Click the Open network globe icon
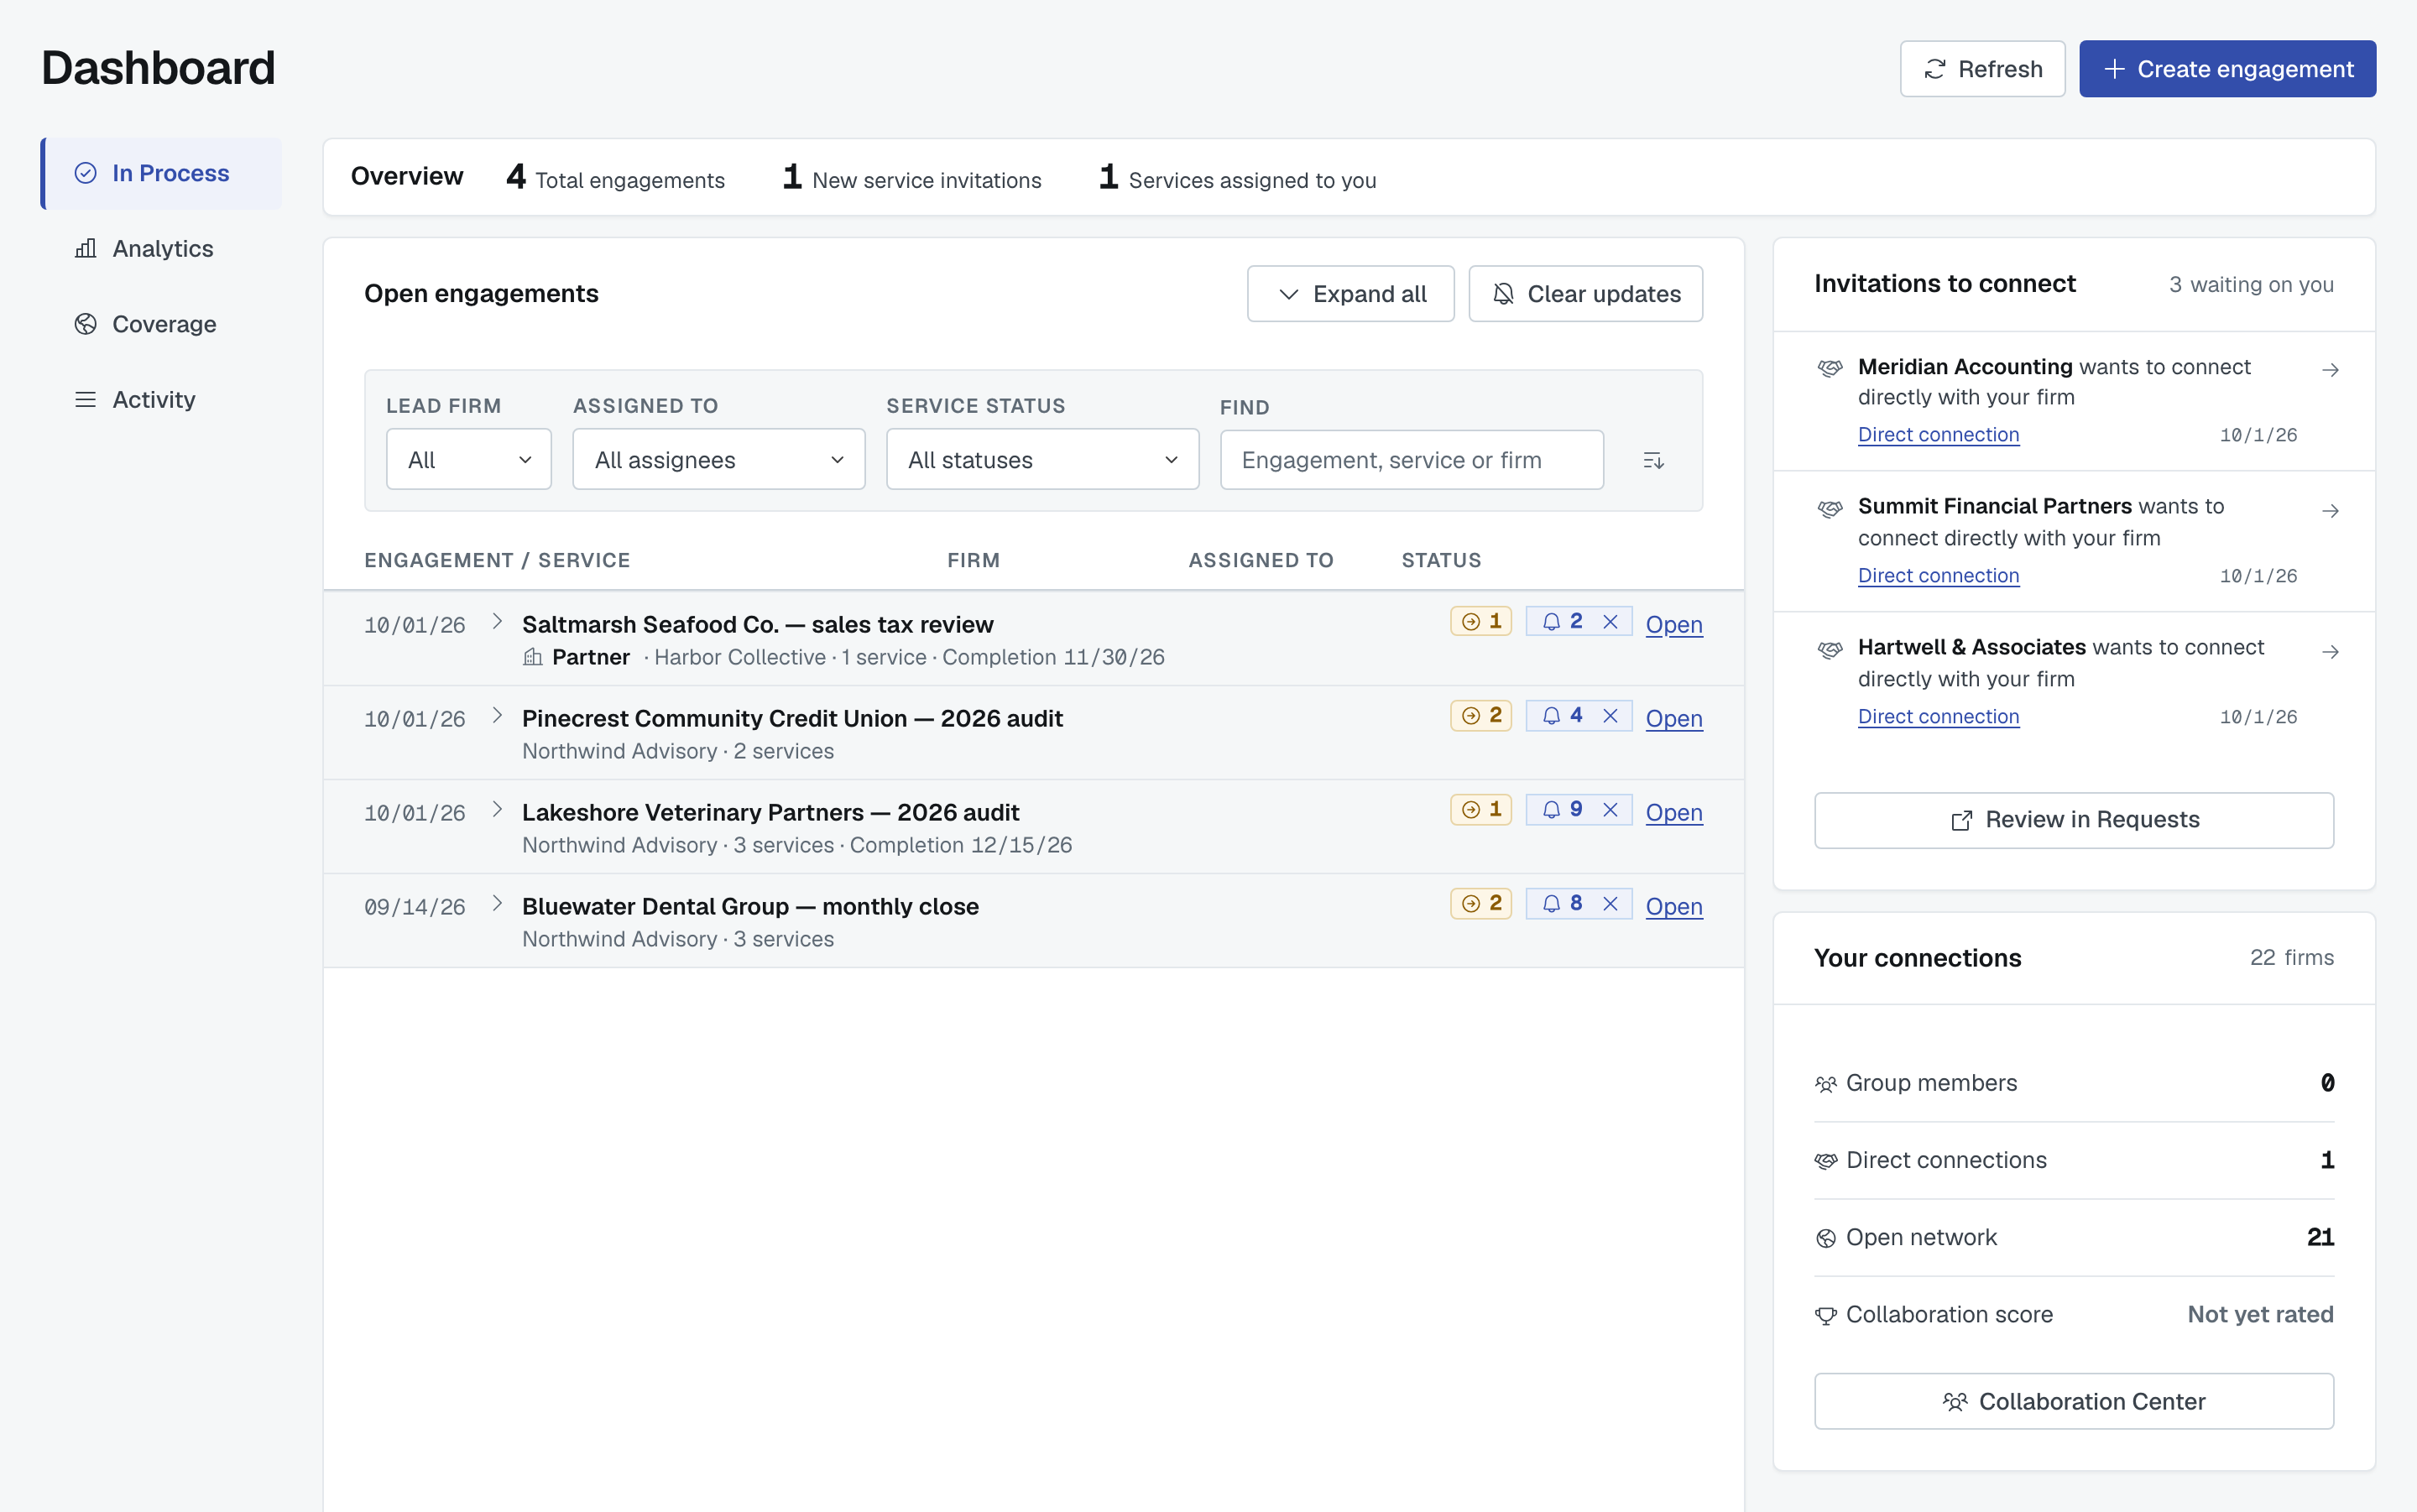The height and width of the screenshot is (1512, 2417). (x=1826, y=1238)
